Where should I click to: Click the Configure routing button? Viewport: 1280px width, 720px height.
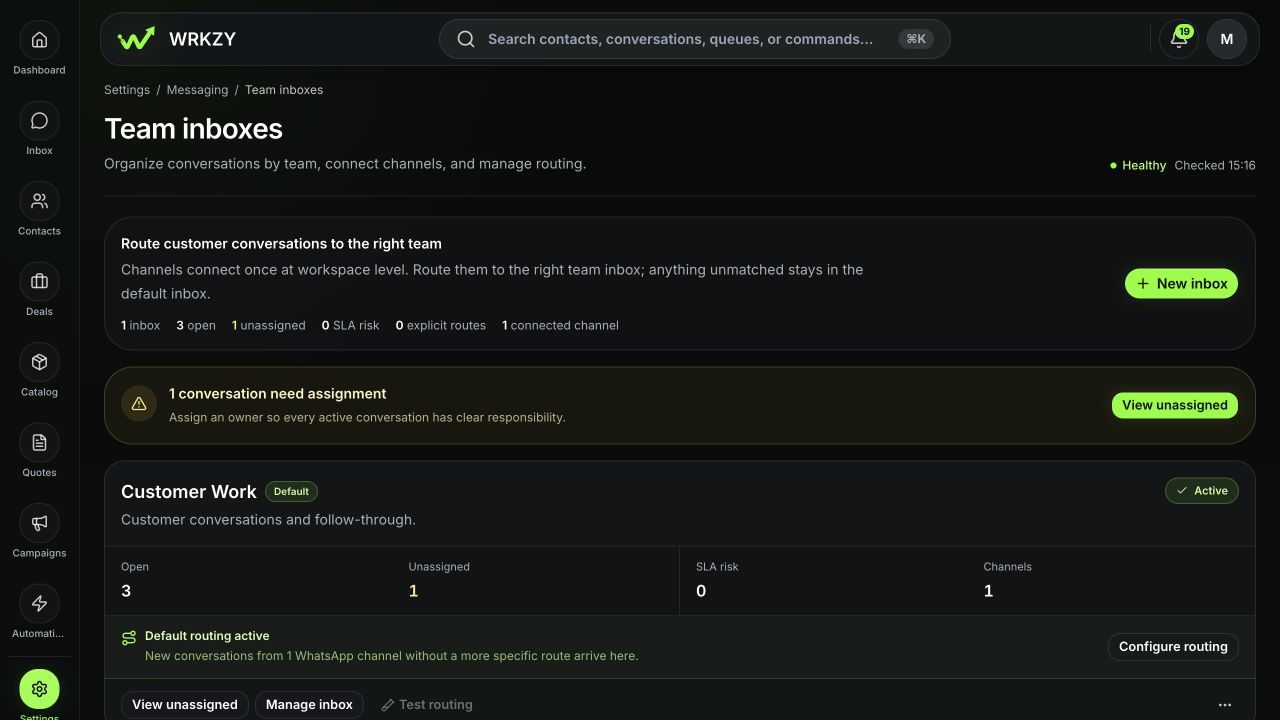(x=1173, y=647)
